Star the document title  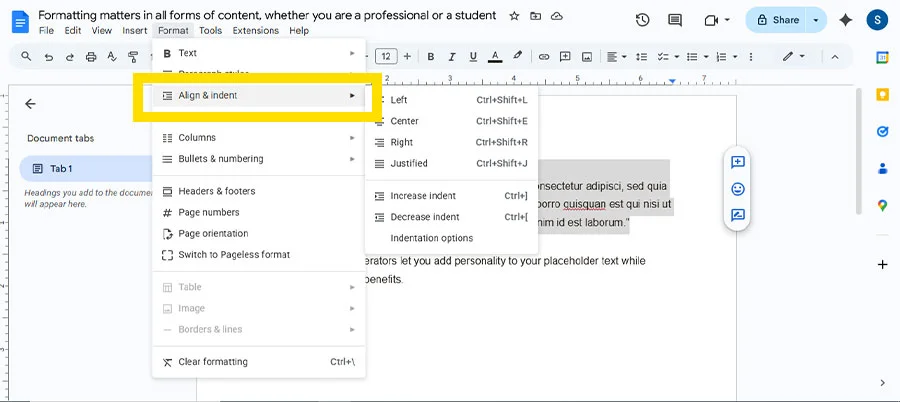coord(514,16)
